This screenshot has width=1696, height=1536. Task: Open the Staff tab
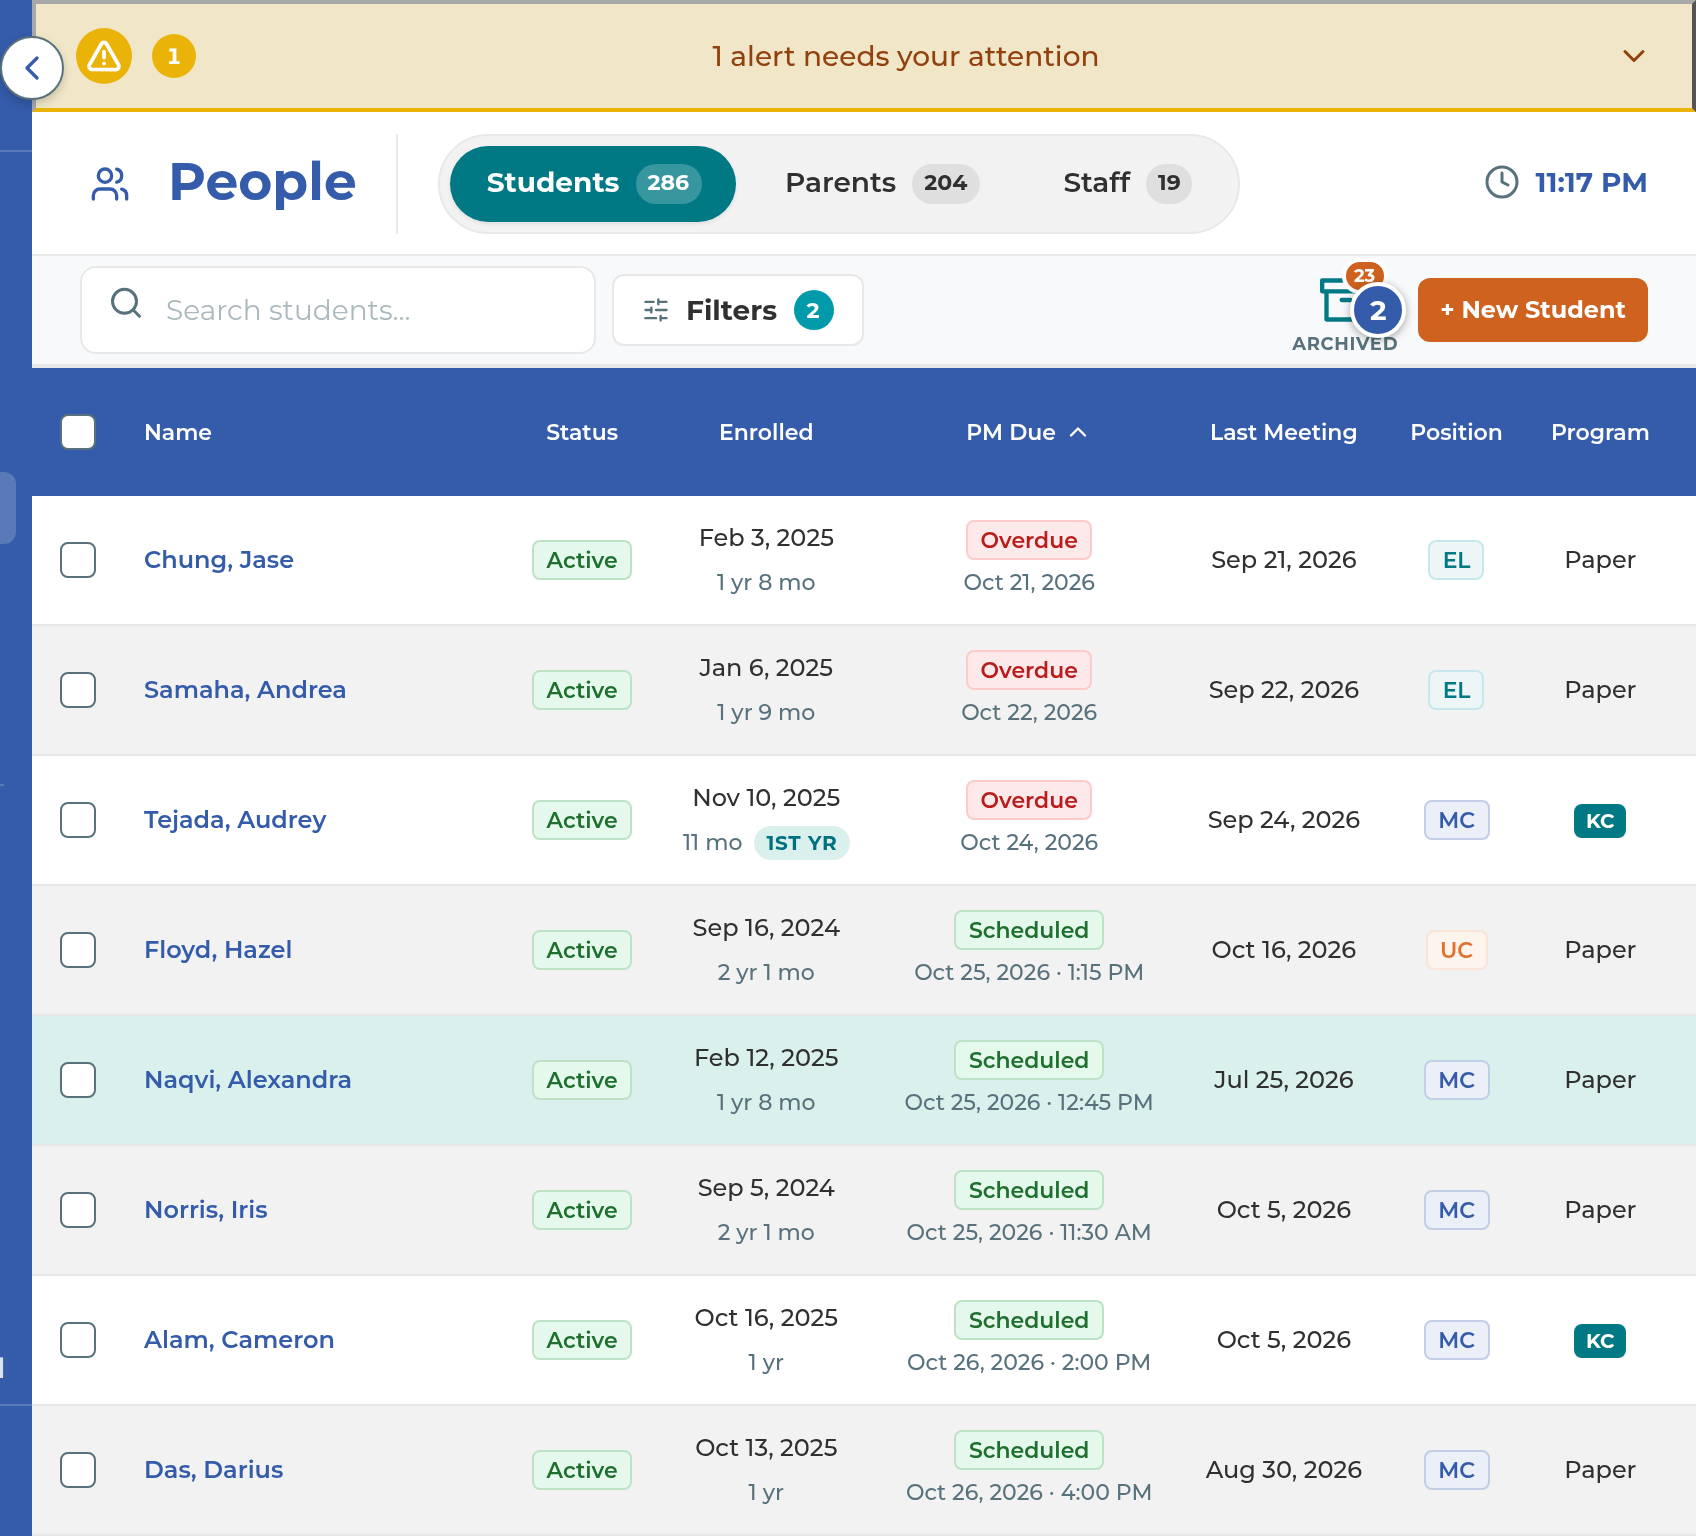tap(1127, 183)
